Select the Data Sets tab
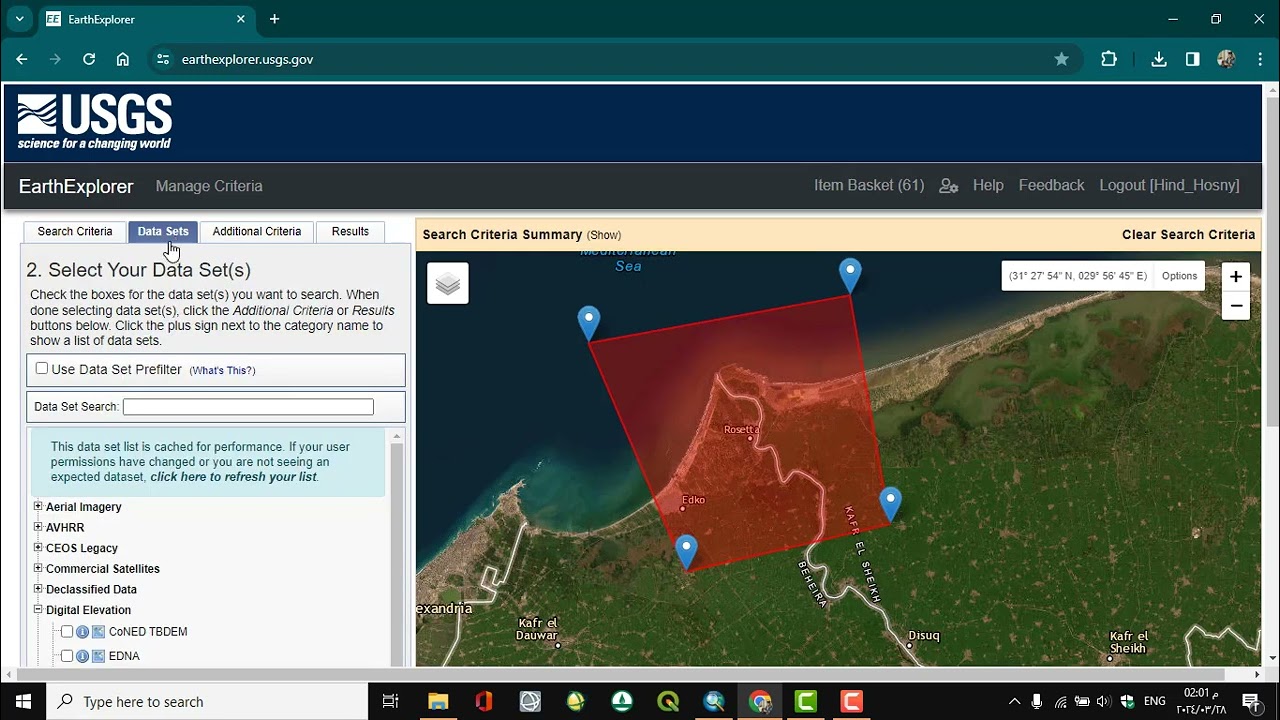 (163, 232)
